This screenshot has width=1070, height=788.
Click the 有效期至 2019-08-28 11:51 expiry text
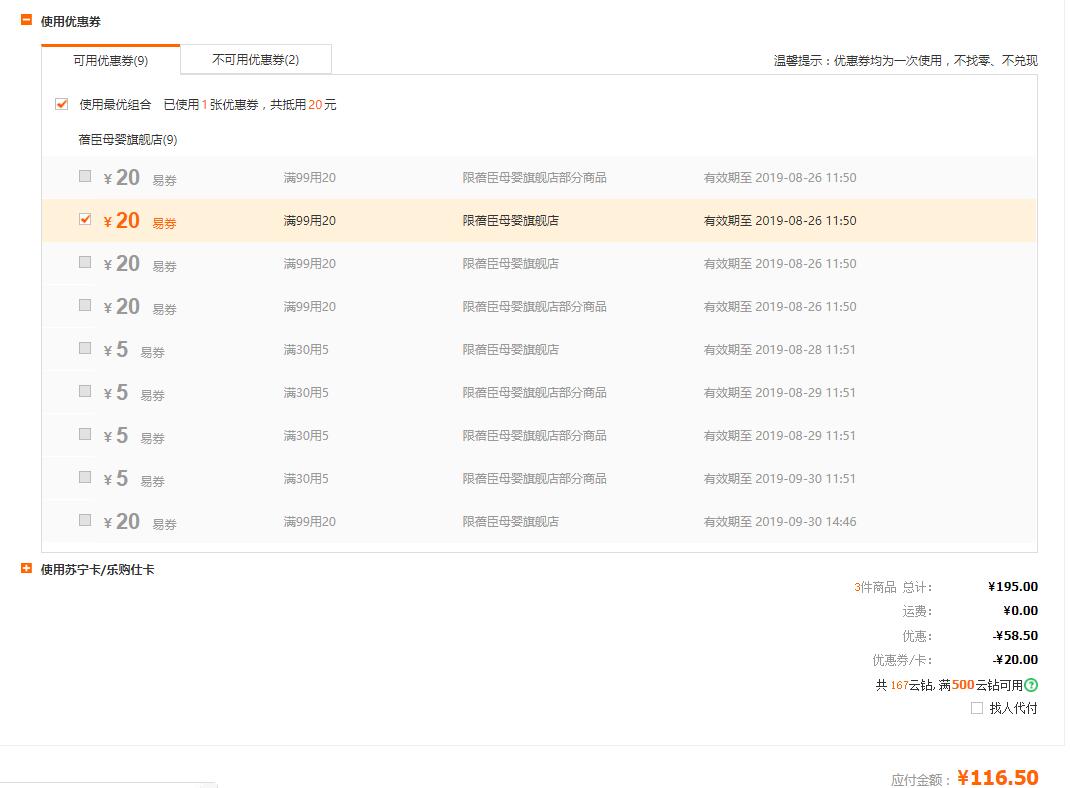(x=779, y=349)
